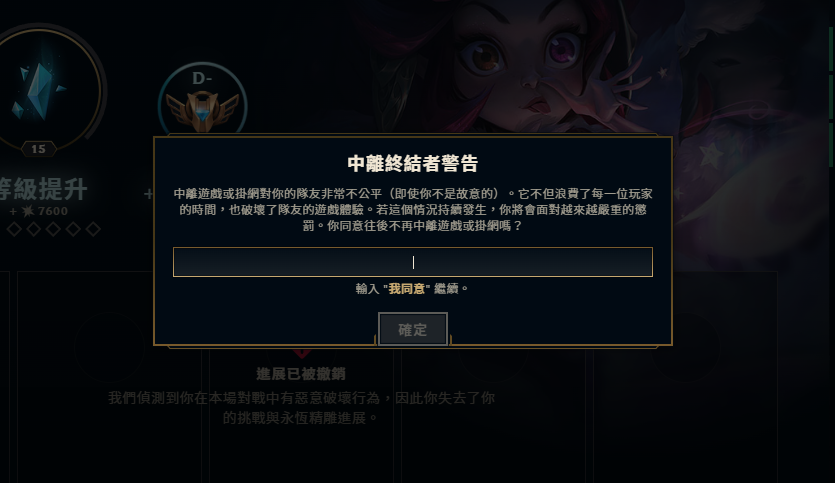The height and width of the screenshot is (483, 835).
Task: Click the blue essence burst icon beside 7600
Action: pos(28,211)
